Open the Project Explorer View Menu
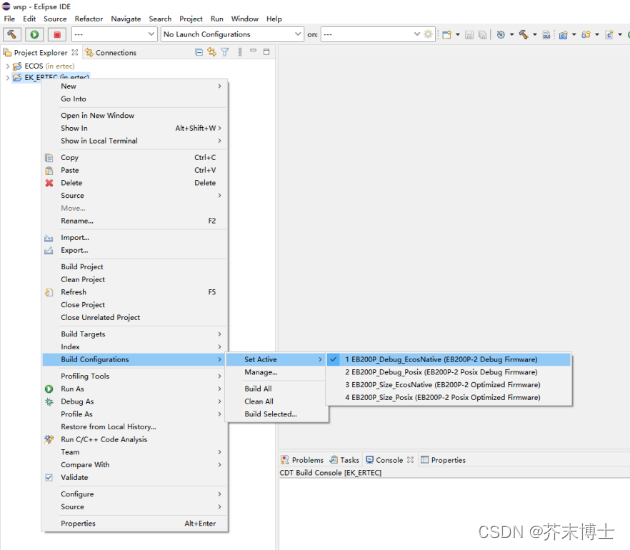This screenshot has height=550, width=630. coord(240,52)
